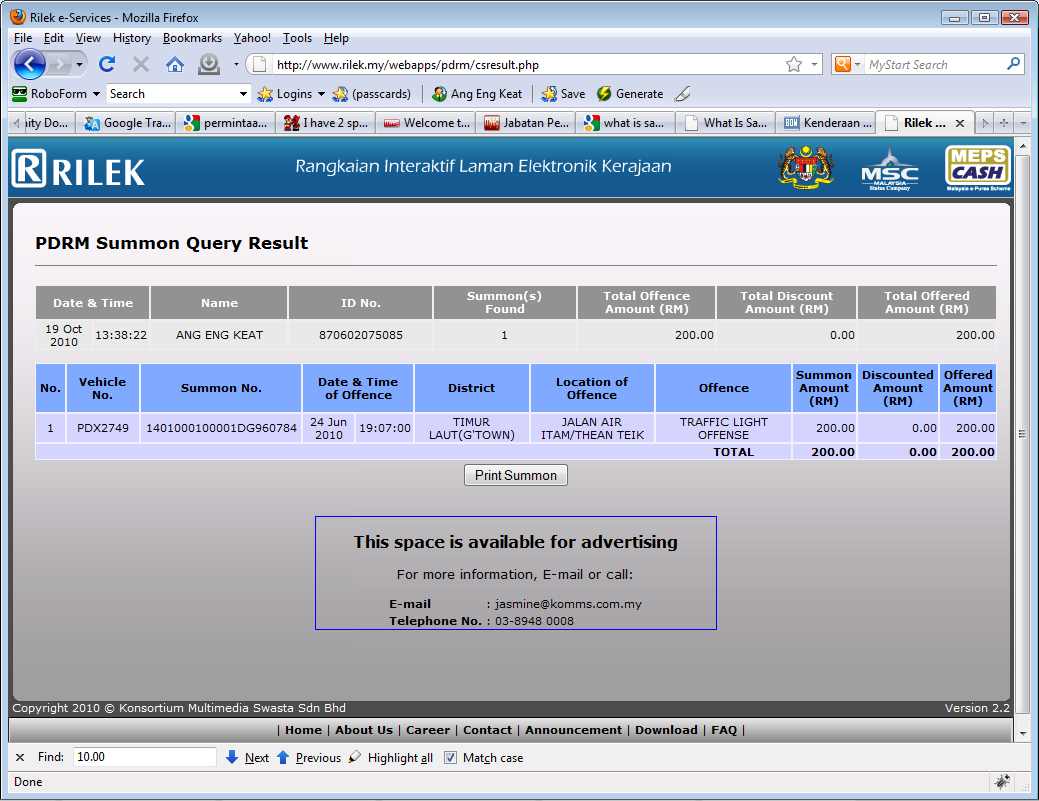Open the Download footer link
Screen dimensions: 1039x801
pos(666,729)
